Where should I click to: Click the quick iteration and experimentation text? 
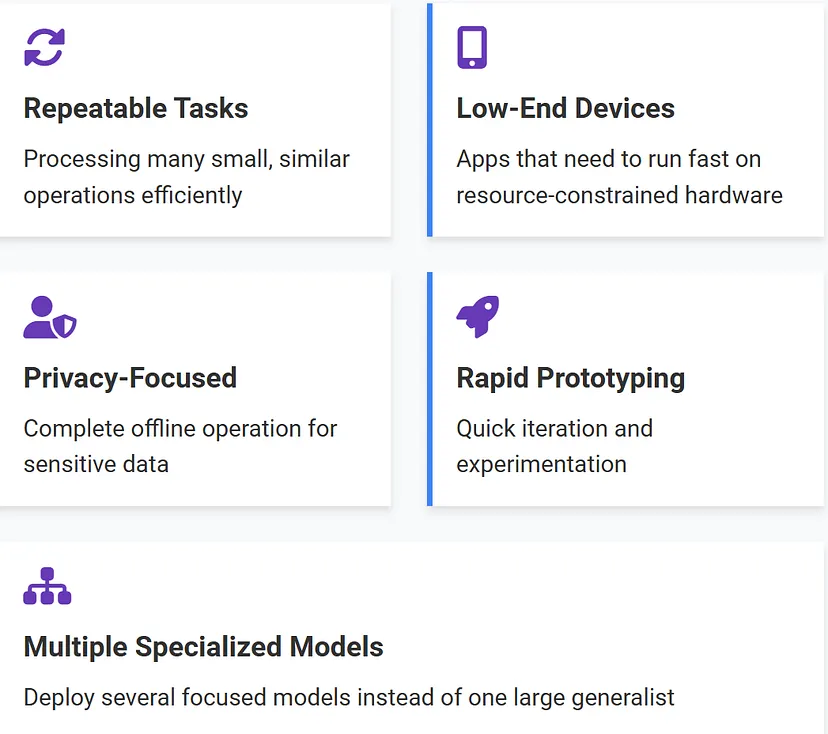pyautogui.click(x=554, y=446)
